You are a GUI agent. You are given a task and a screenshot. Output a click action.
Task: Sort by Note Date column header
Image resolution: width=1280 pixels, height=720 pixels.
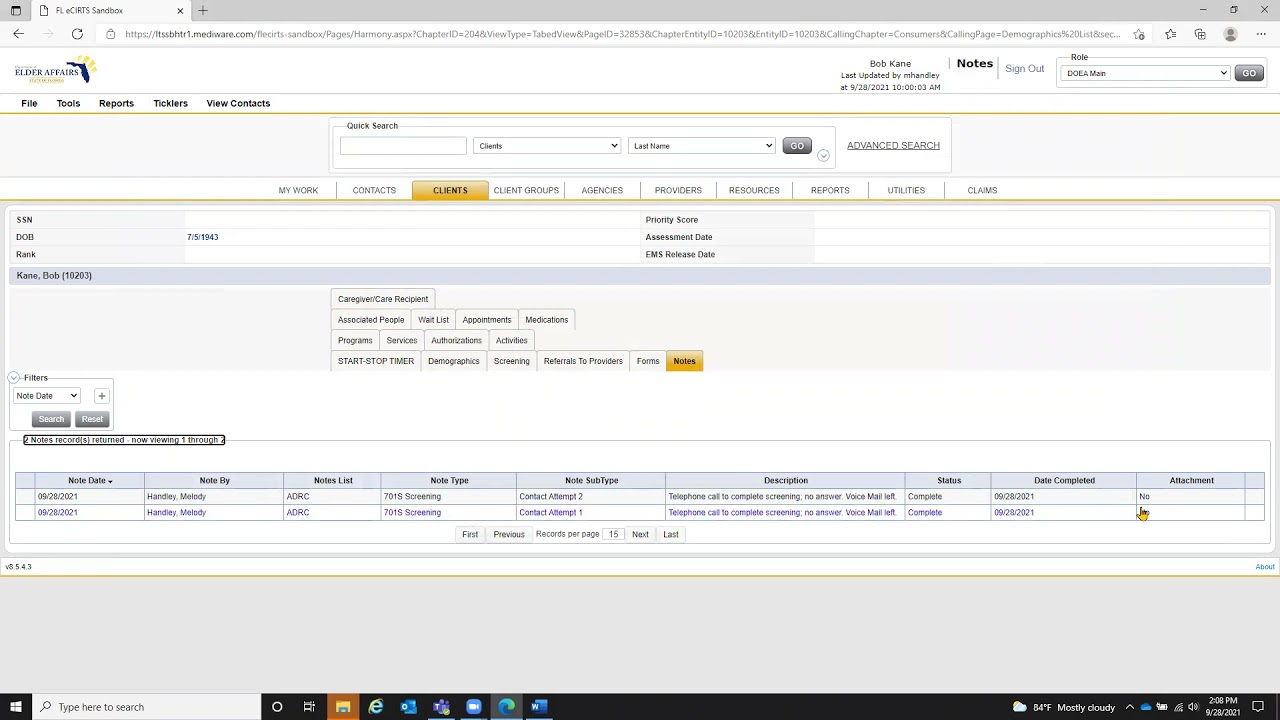(x=90, y=481)
